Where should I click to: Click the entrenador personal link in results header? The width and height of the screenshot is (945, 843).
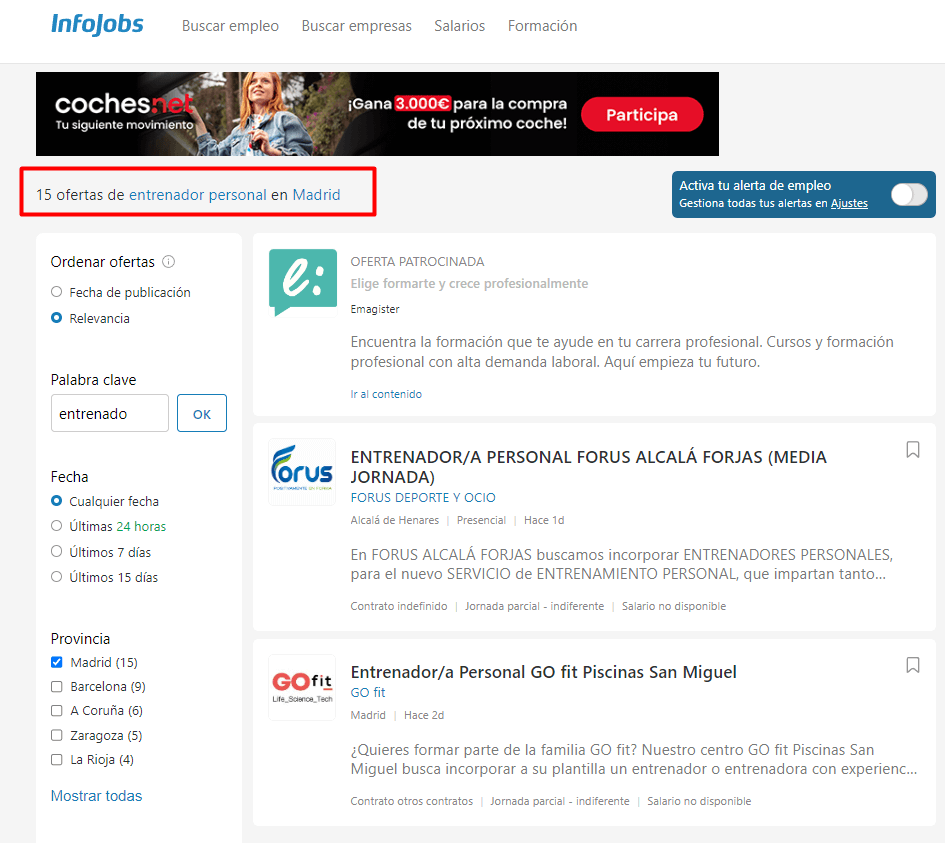pos(198,195)
